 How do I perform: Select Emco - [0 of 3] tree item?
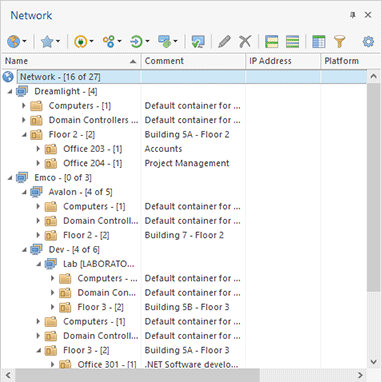(x=63, y=177)
